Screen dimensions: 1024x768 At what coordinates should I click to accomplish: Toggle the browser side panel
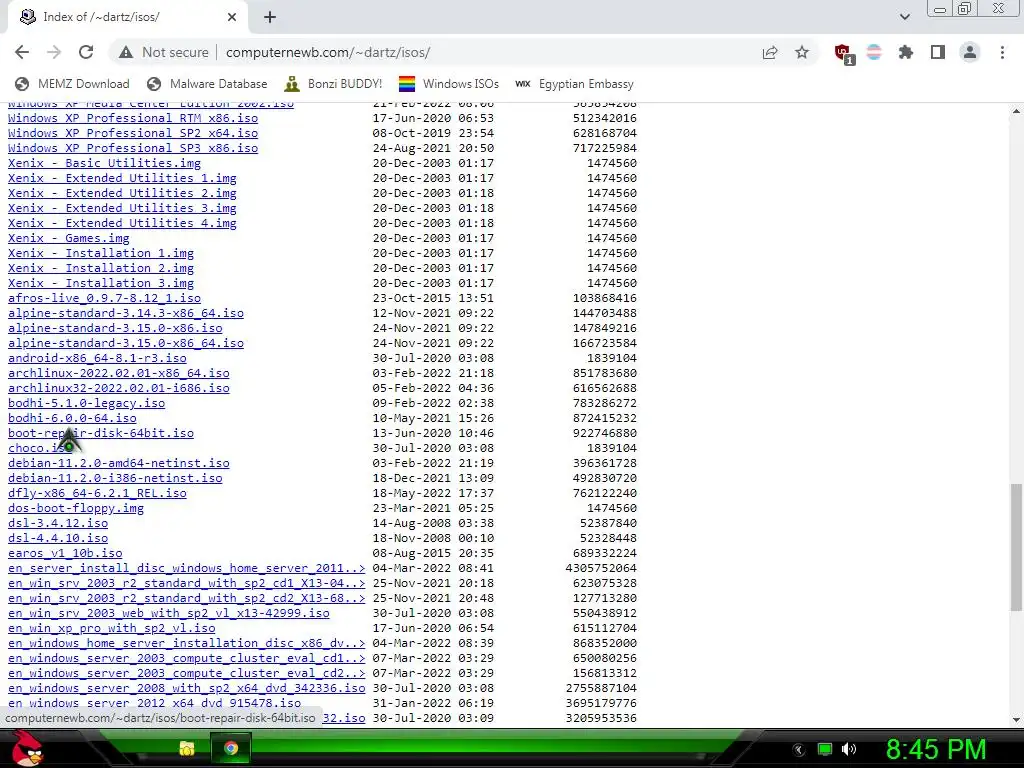pyautogui.click(x=938, y=52)
